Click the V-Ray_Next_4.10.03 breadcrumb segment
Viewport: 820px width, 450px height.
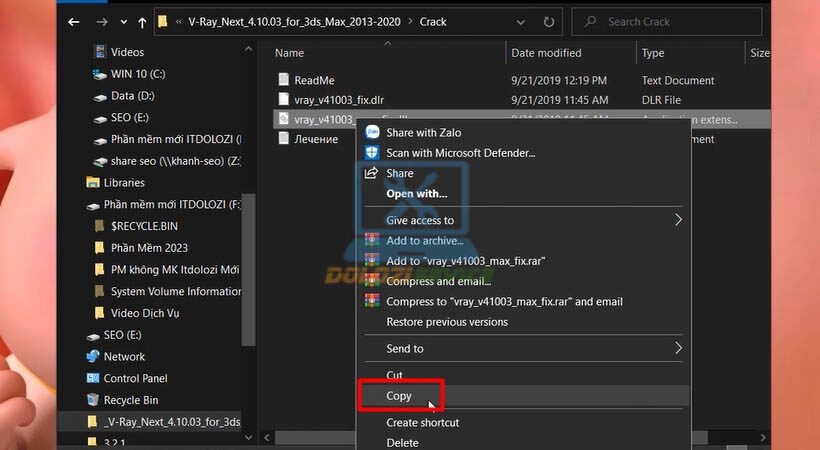pyautogui.click(x=294, y=22)
